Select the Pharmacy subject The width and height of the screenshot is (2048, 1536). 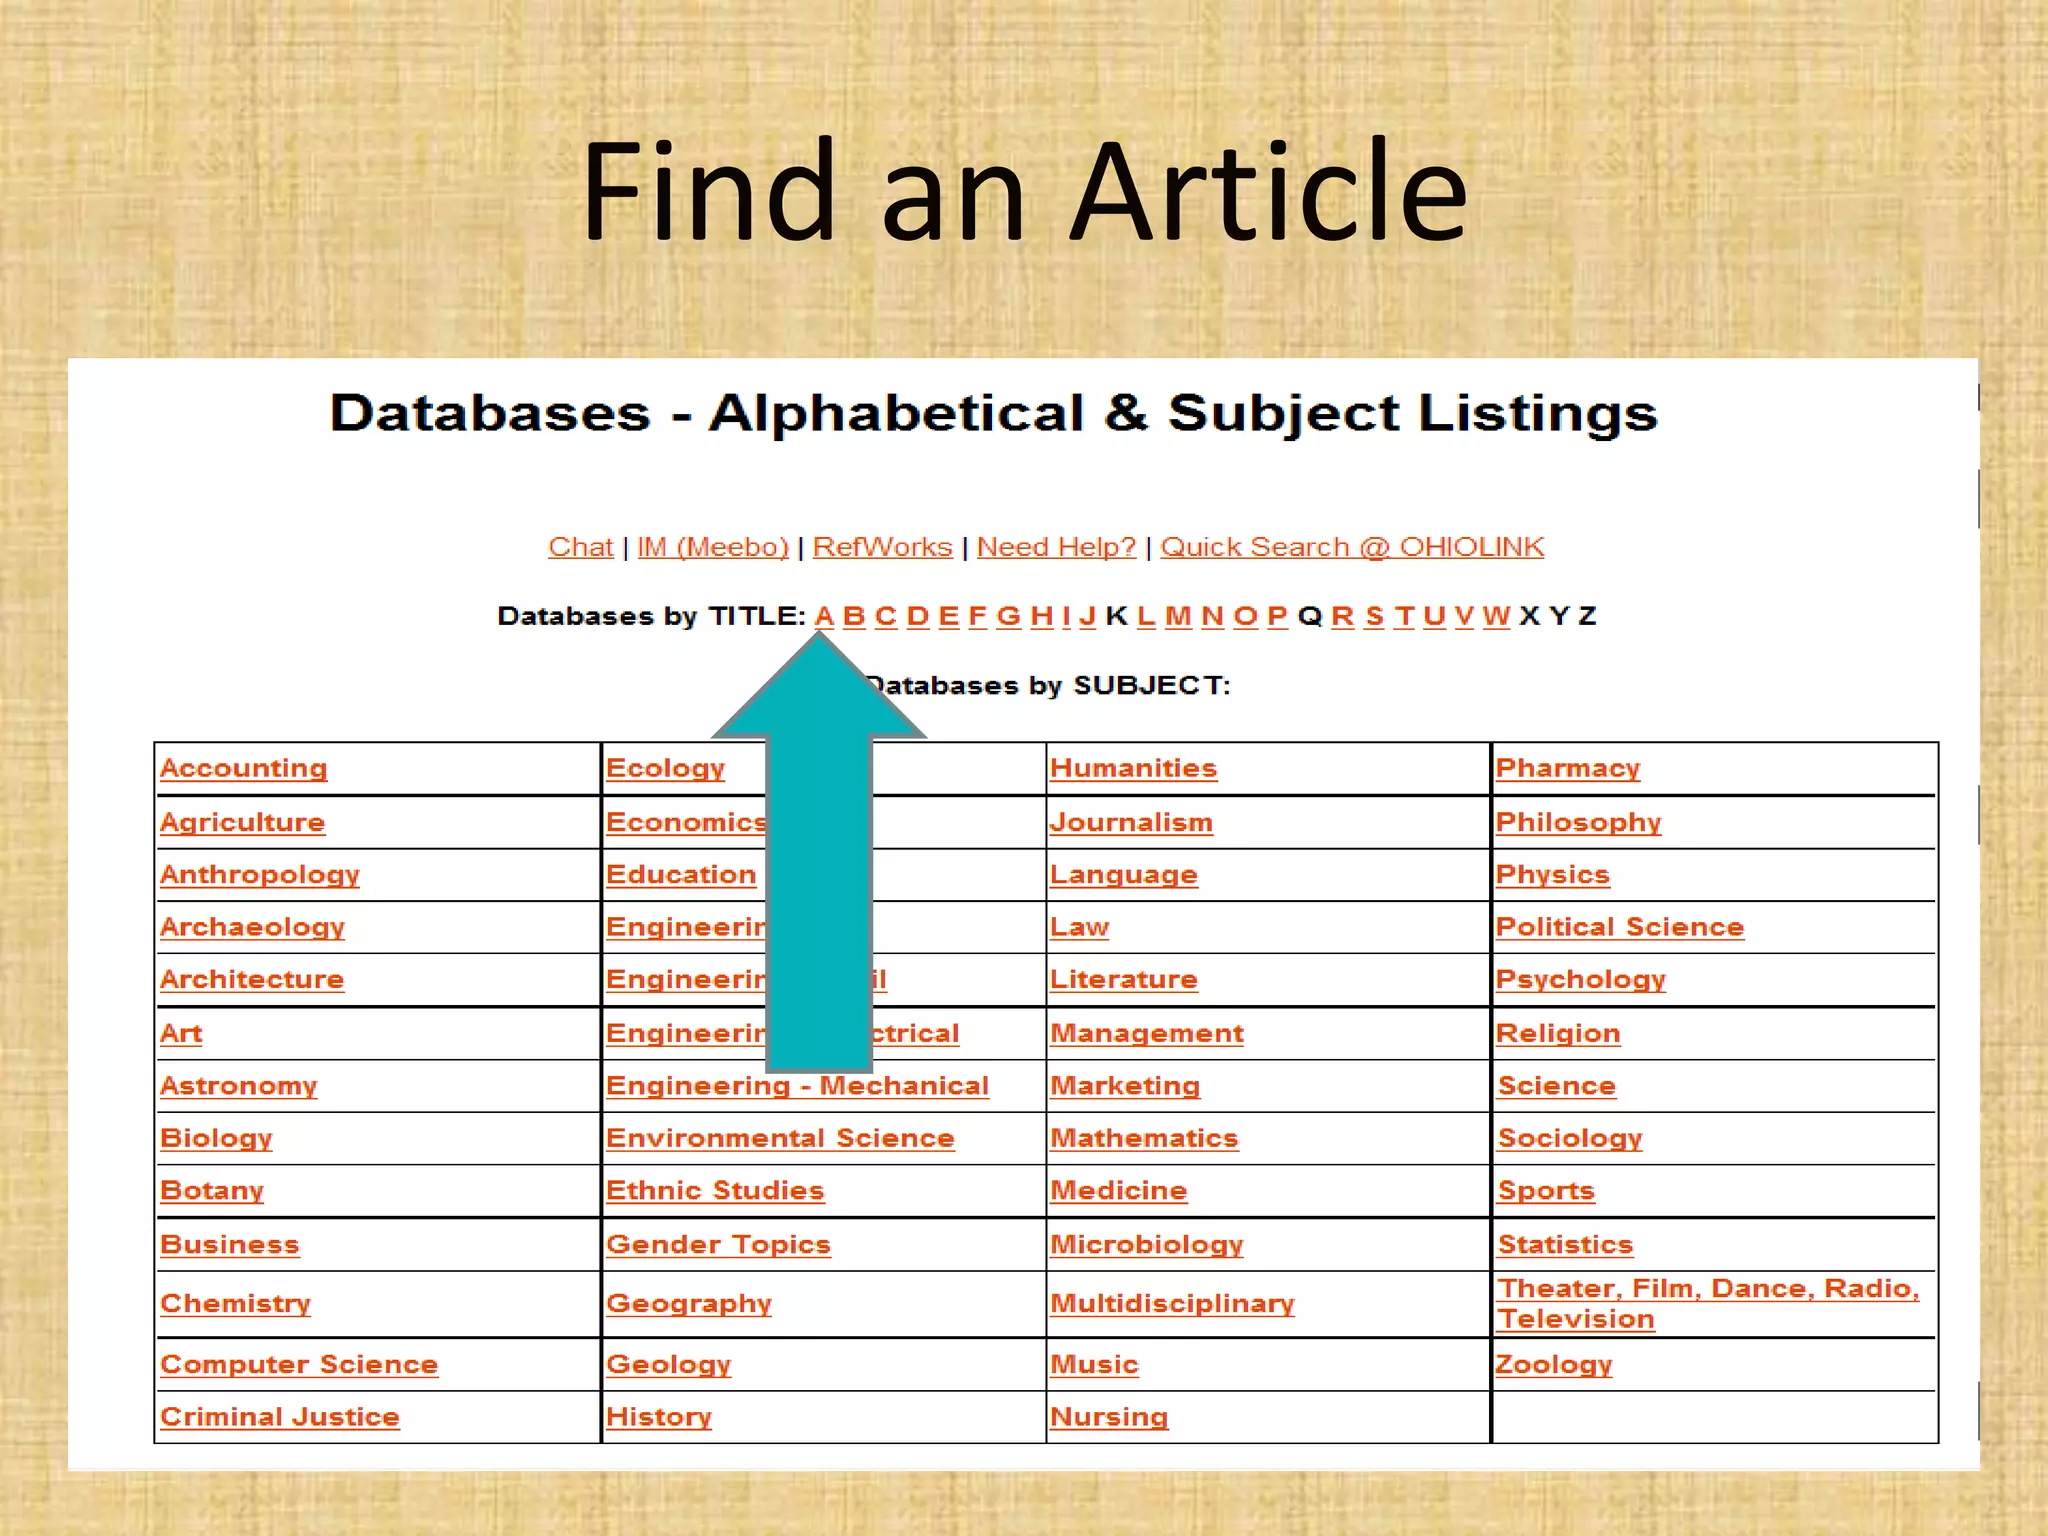(1568, 768)
